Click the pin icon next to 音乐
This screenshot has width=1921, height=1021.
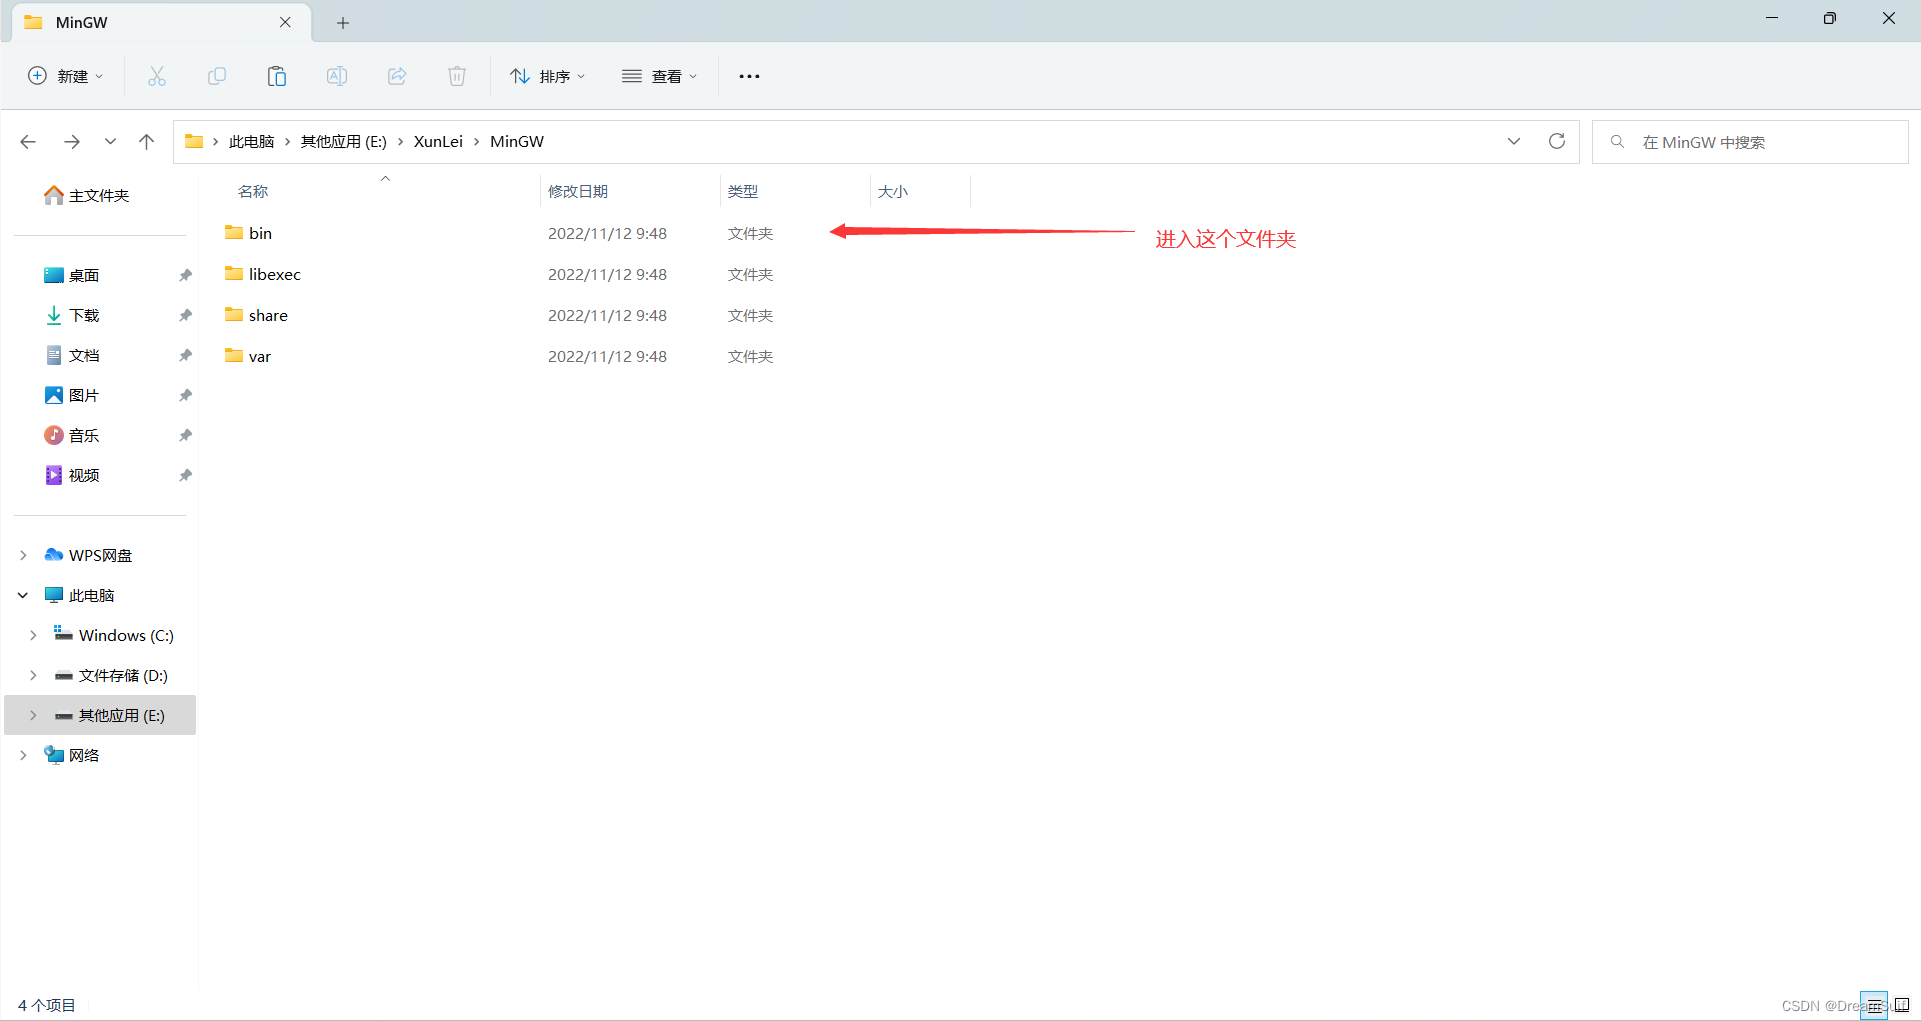[185, 435]
